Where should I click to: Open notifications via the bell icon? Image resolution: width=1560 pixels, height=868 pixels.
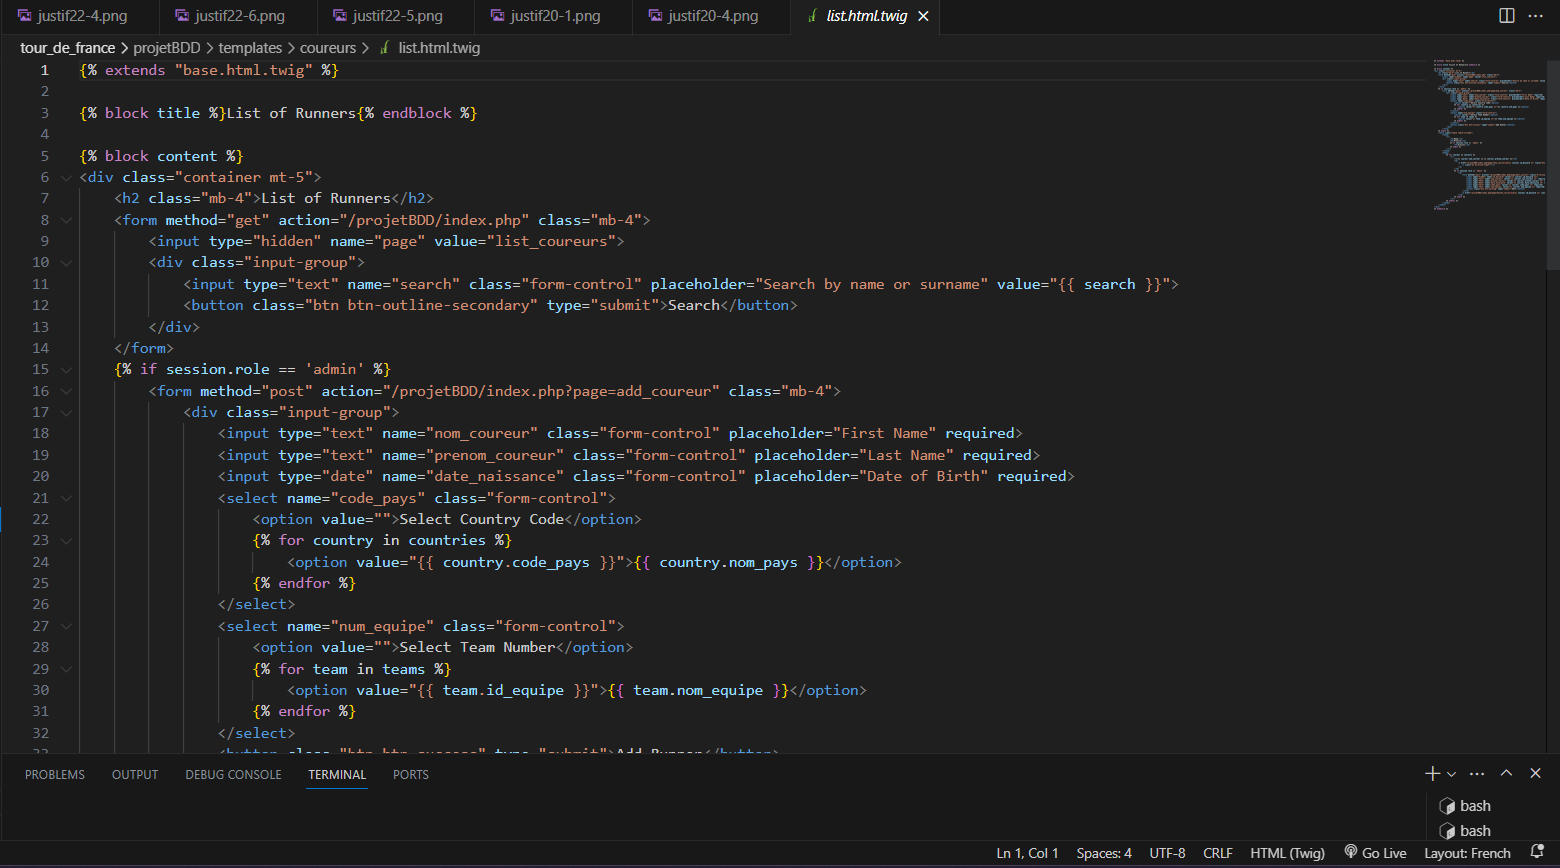coord(1537,852)
